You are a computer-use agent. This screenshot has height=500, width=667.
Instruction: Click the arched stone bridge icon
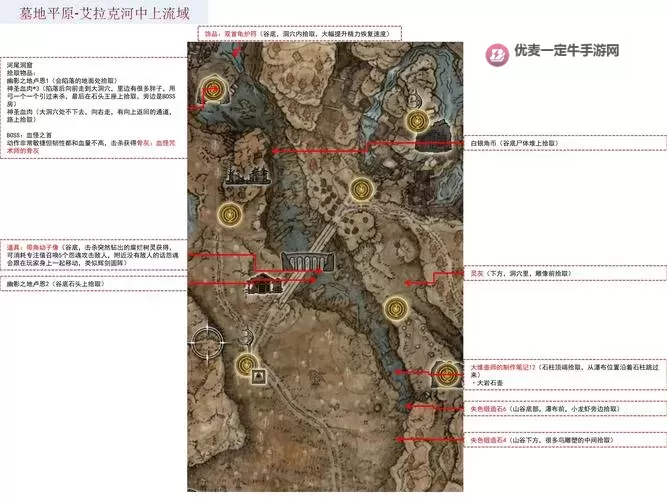pos(308,261)
